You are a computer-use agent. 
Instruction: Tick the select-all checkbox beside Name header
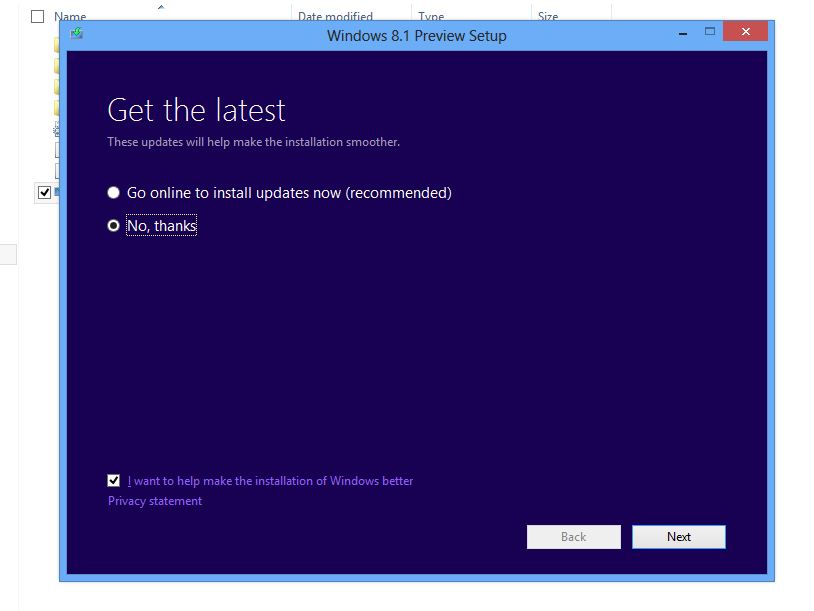point(37,17)
